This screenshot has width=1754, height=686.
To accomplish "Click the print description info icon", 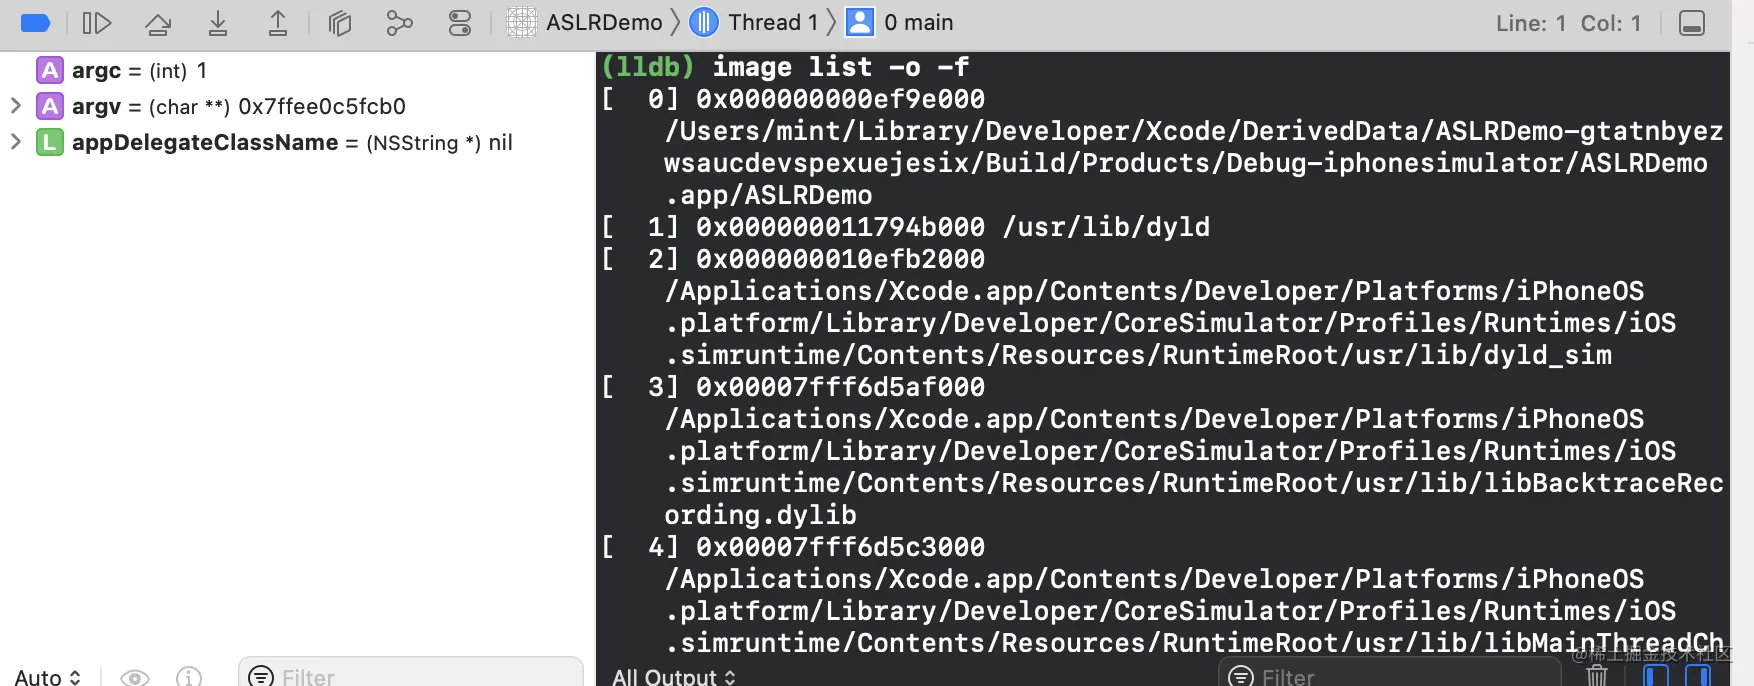I will coord(189,677).
